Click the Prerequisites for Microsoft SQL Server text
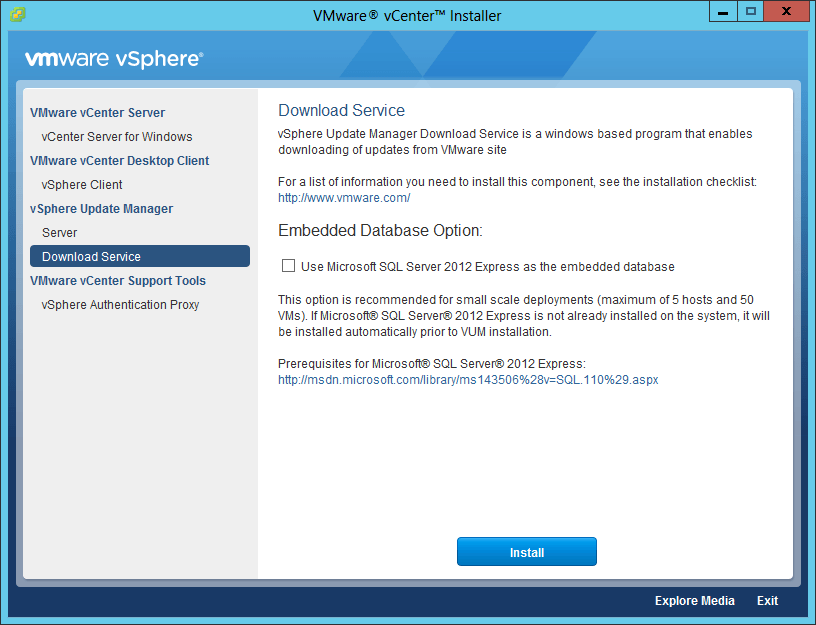Viewport: 816px width, 625px height. (432, 364)
